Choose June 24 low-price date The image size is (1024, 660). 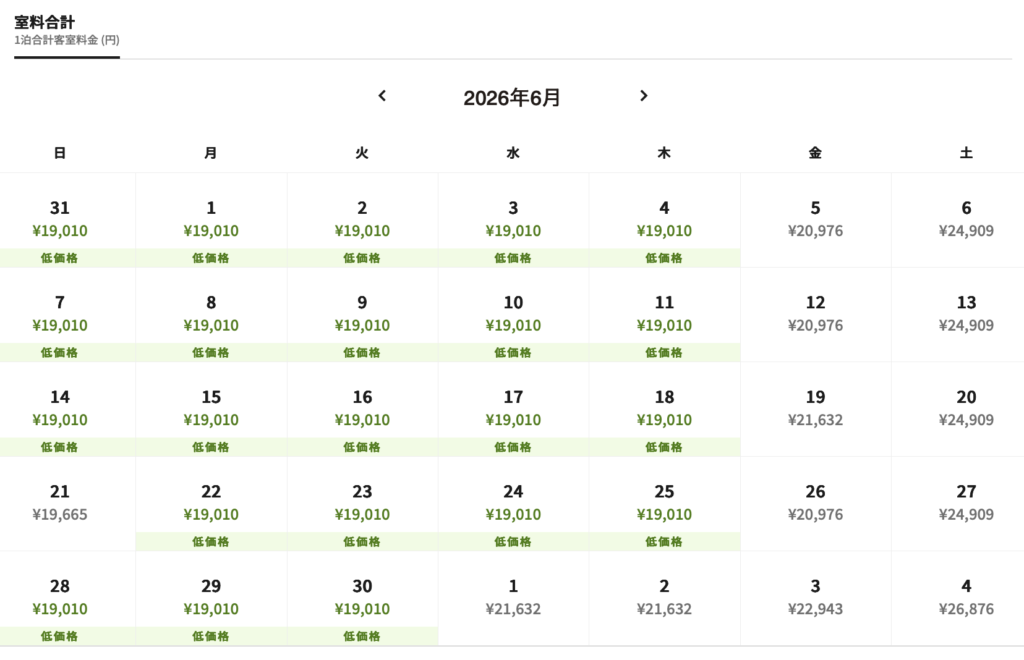tap(513, 503)
